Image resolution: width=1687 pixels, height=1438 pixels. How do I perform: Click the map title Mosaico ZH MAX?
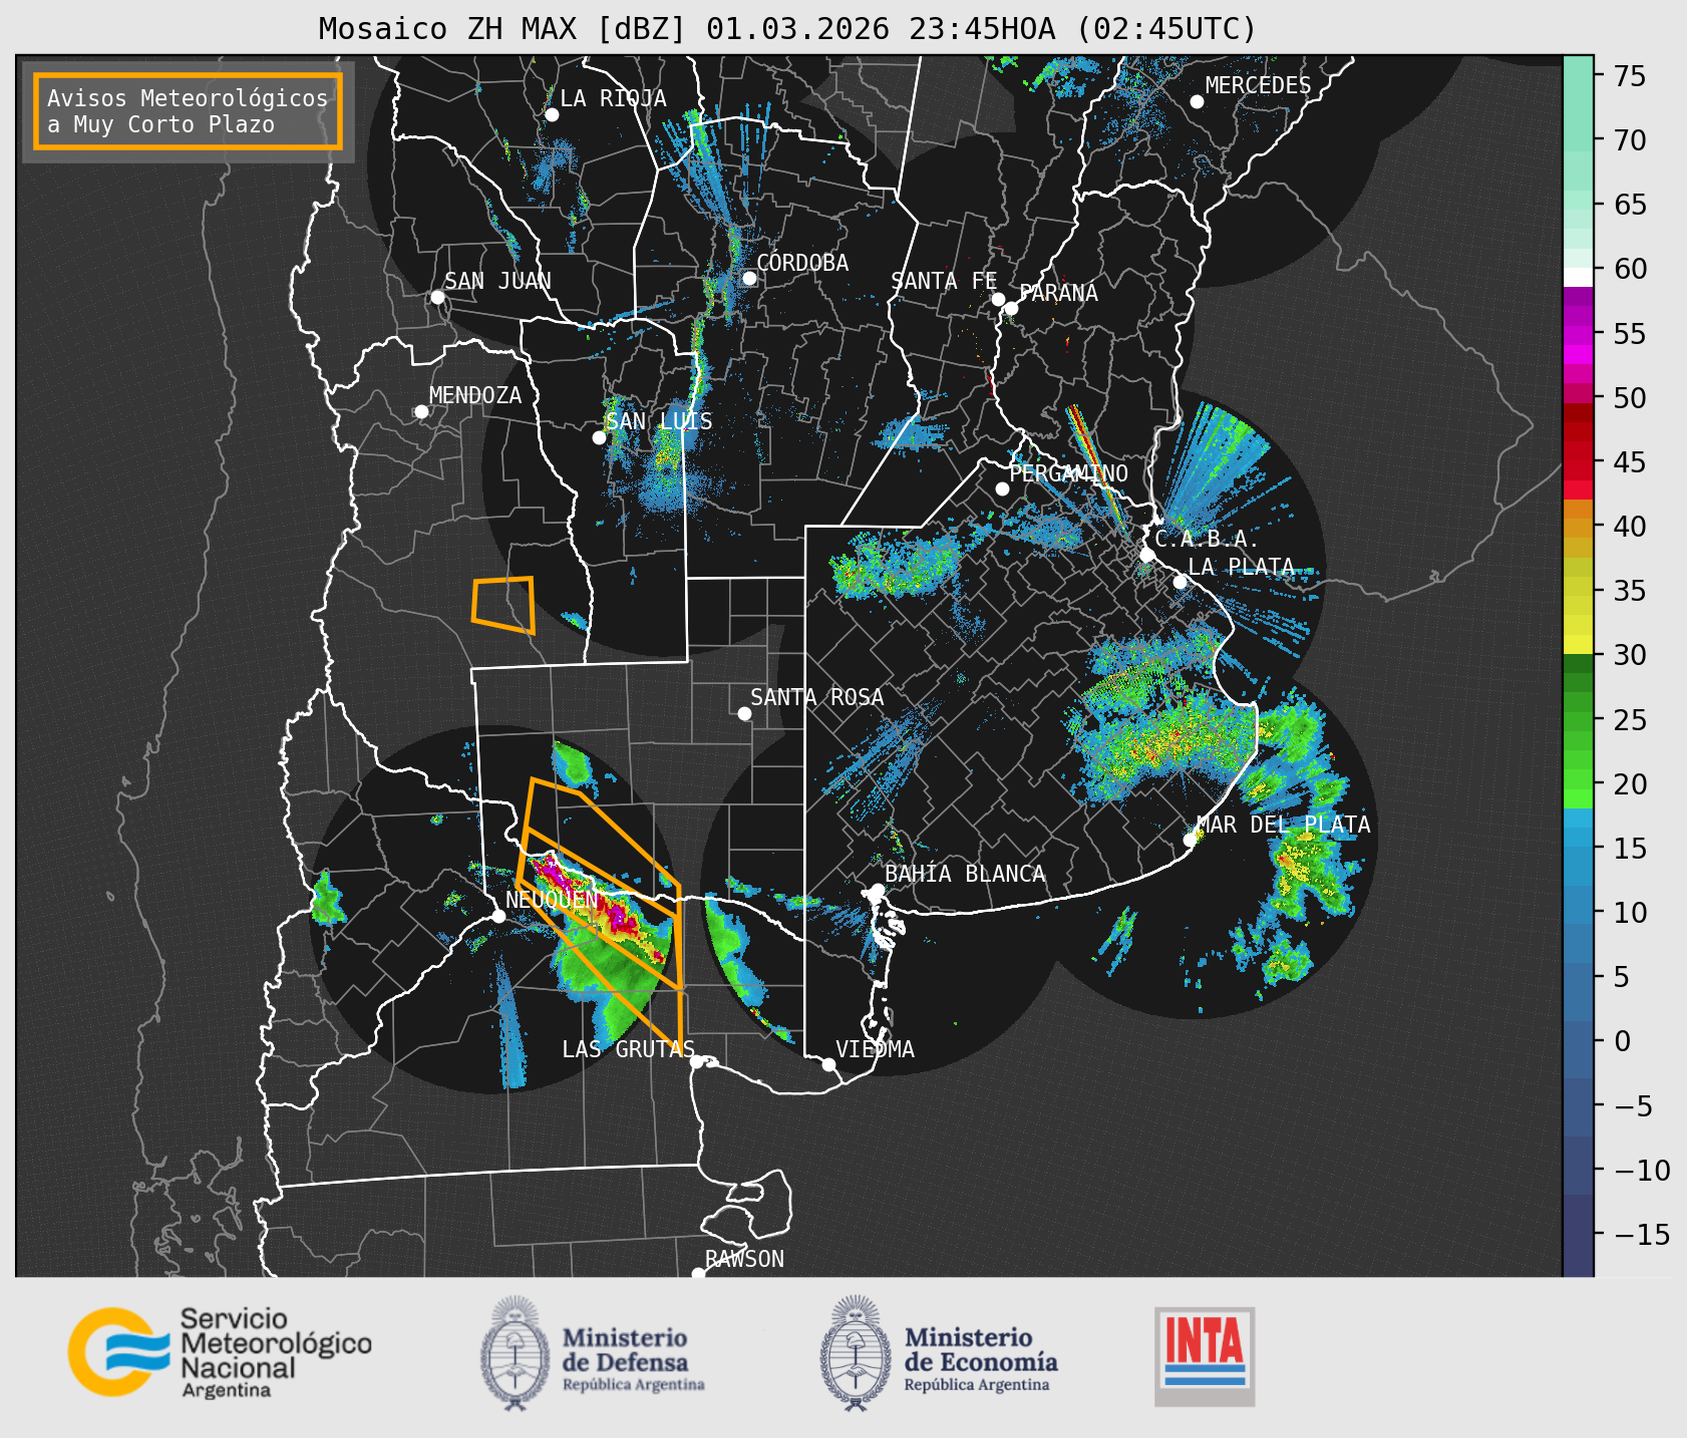click(x=787, y=29)
